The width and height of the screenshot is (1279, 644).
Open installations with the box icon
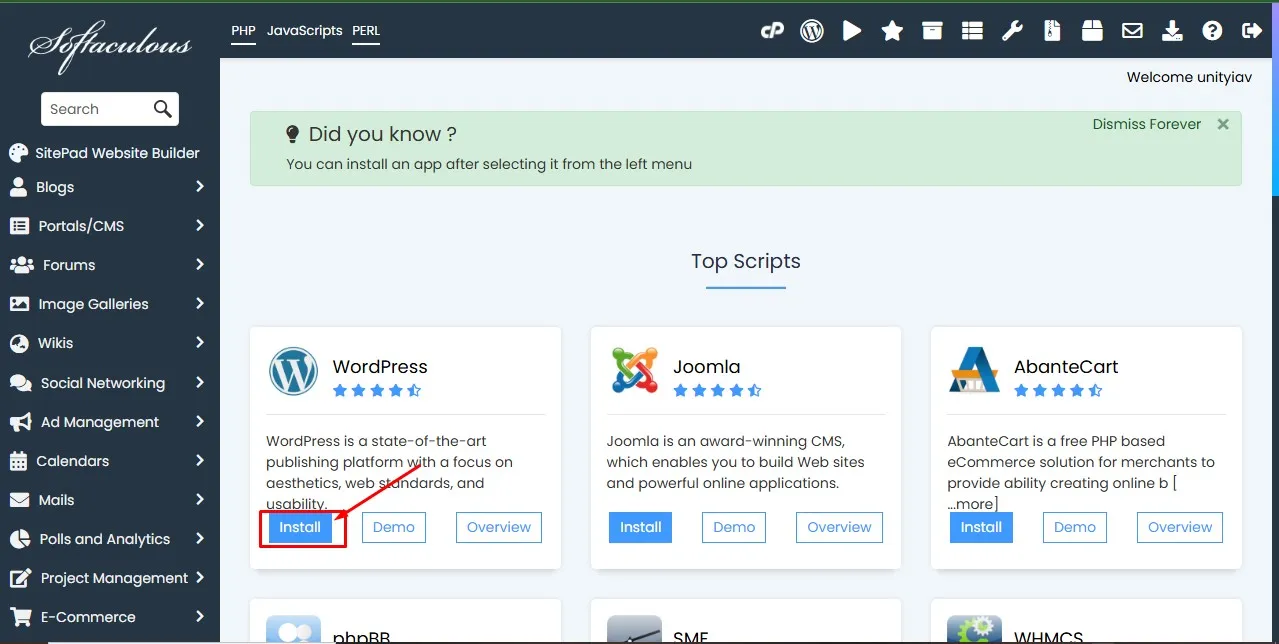click(932, 30)
